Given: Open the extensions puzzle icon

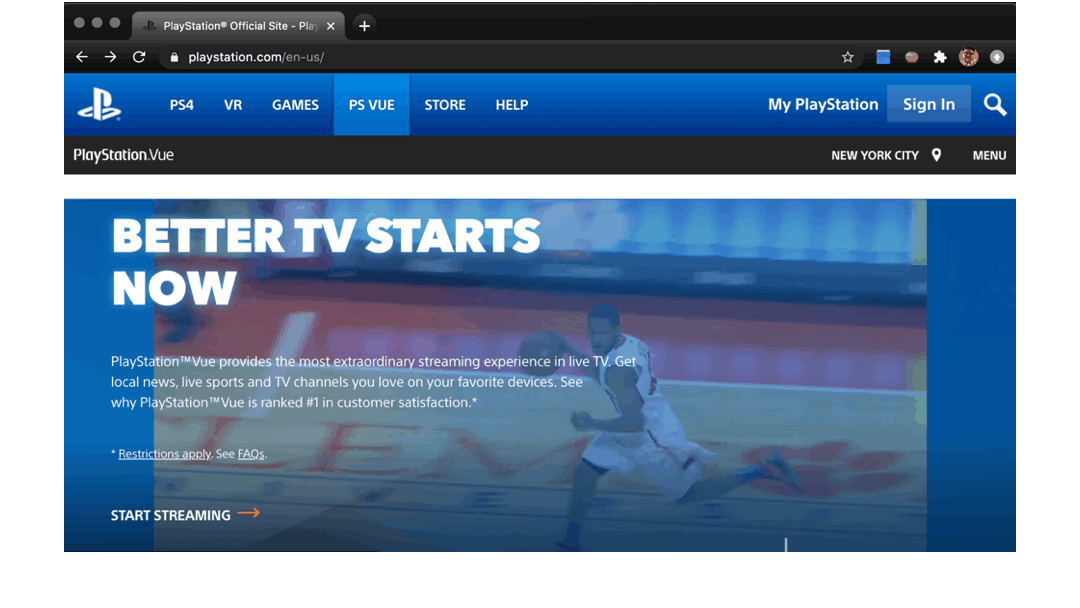Looking at the screenshot, I should click(x=939, y=57).
